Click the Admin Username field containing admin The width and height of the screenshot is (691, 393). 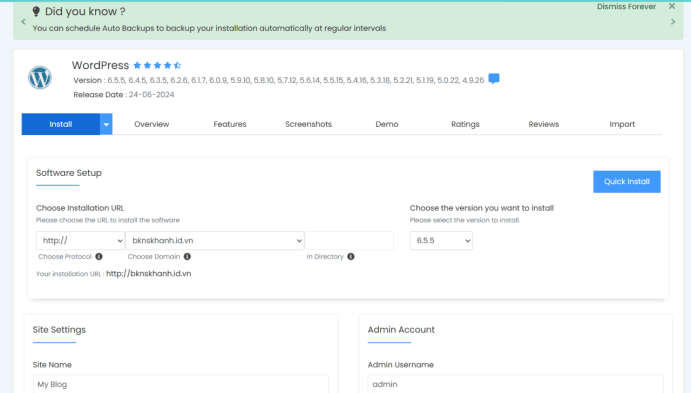click(x=516, y=384)
